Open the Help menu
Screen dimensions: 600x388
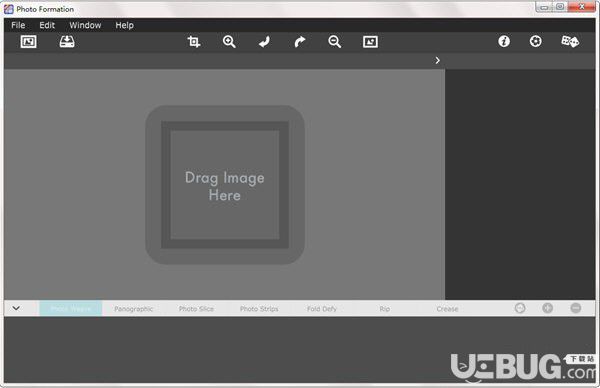(124, 25)
